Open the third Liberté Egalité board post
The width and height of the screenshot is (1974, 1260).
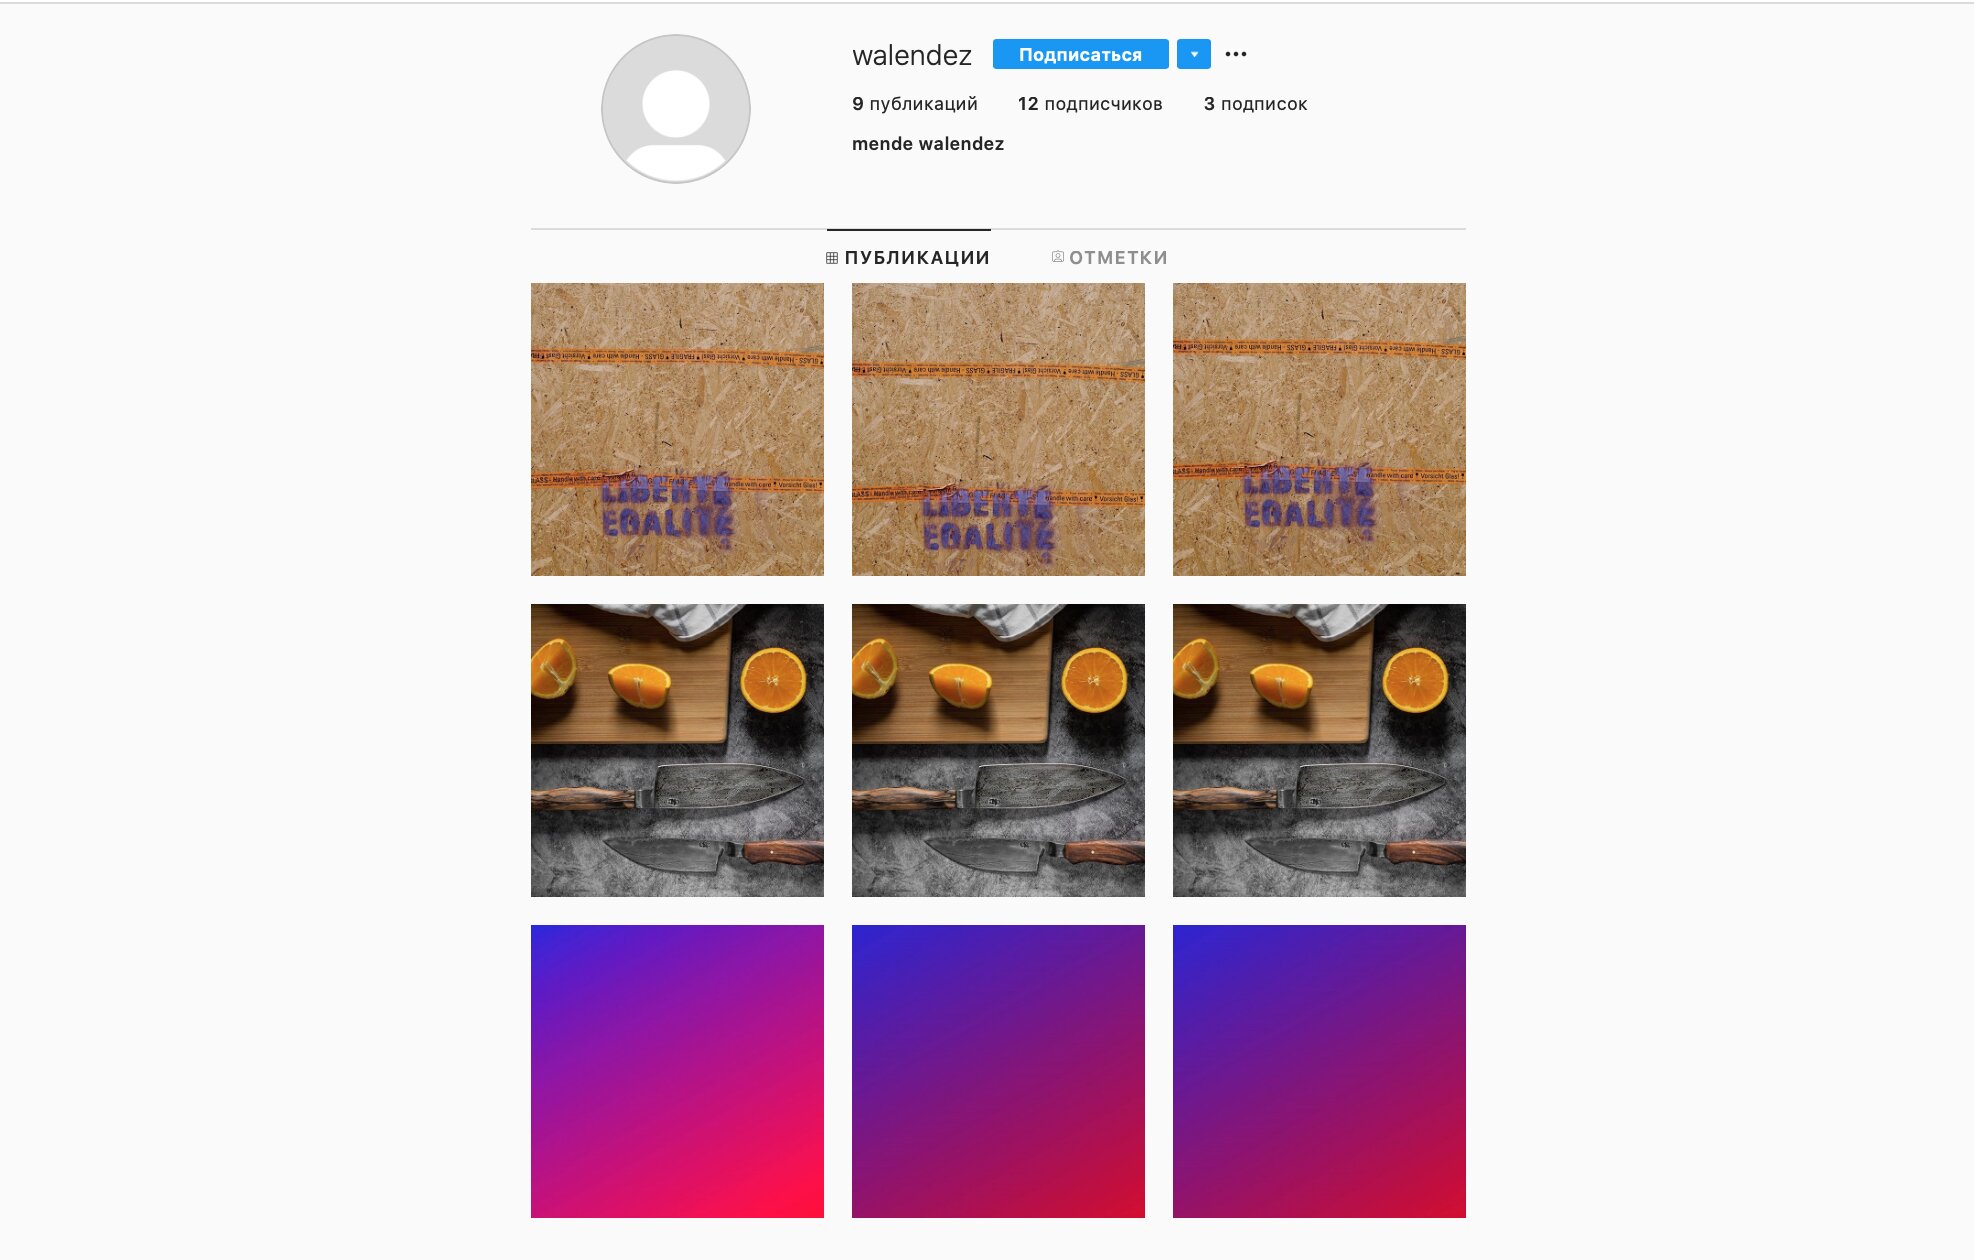[x=1319, y=429]
